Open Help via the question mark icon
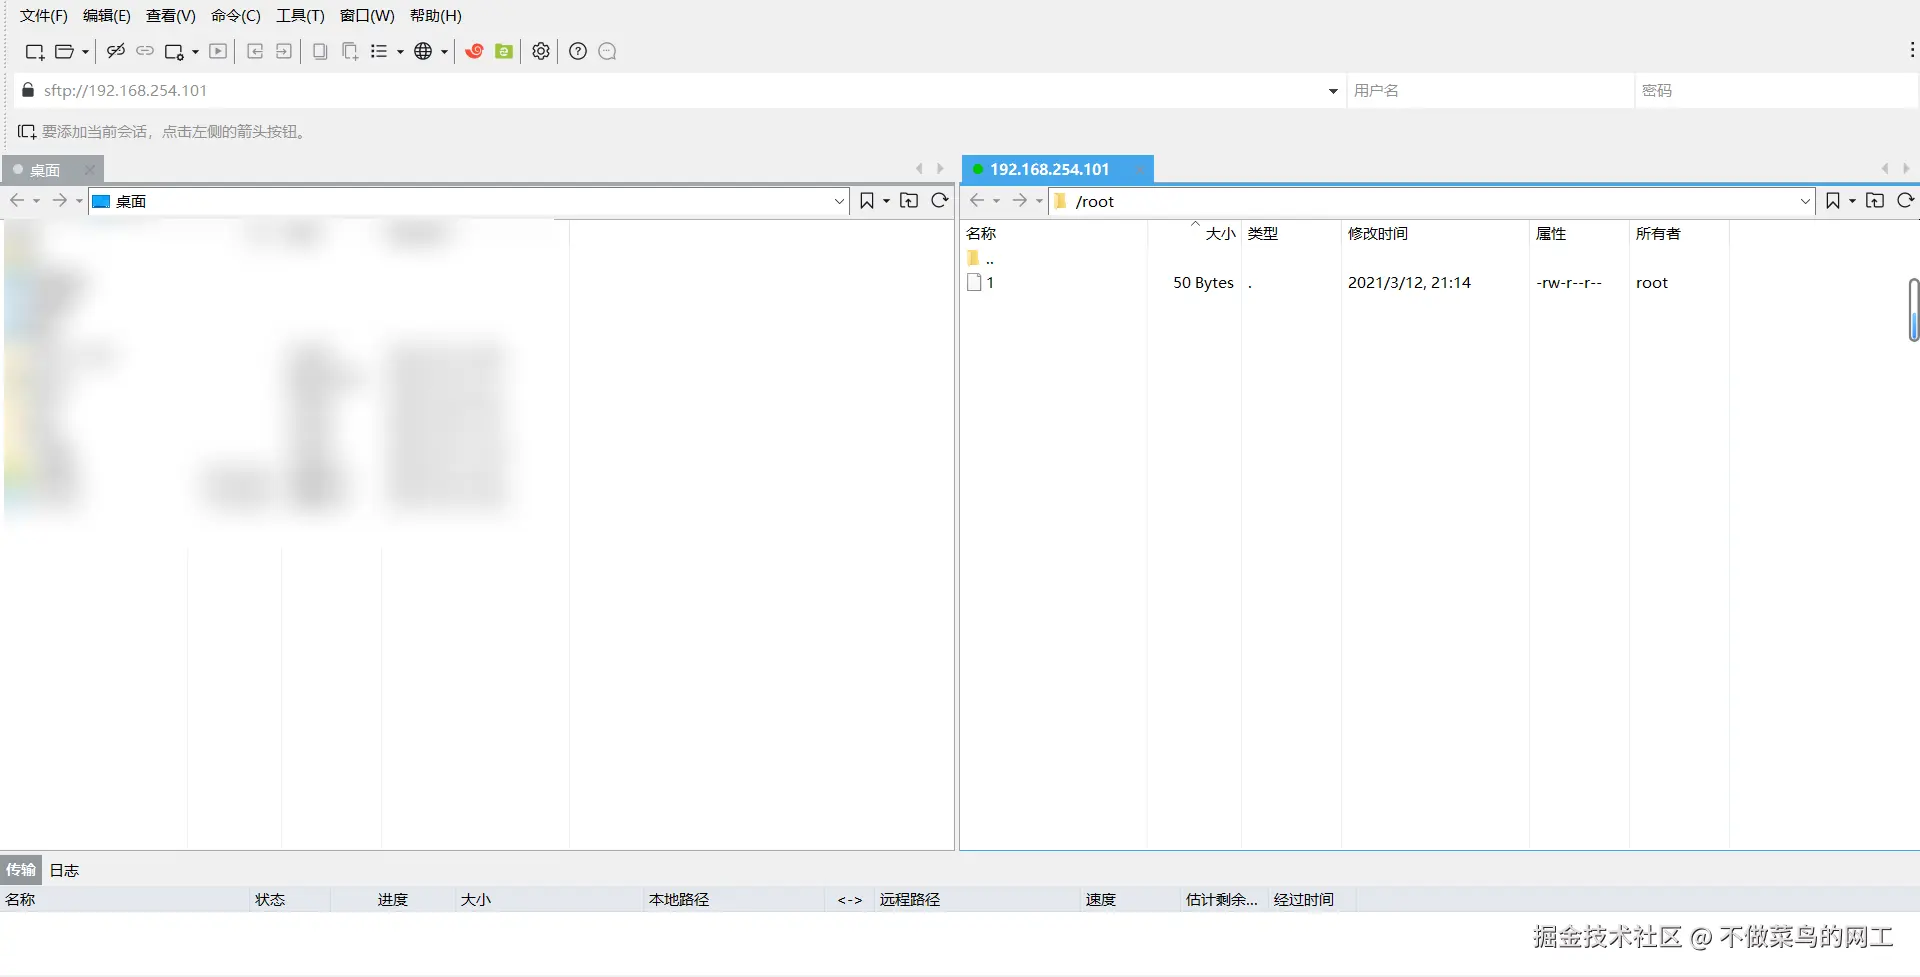Screen dimensions: 1920x977 (x=578, y=51)
